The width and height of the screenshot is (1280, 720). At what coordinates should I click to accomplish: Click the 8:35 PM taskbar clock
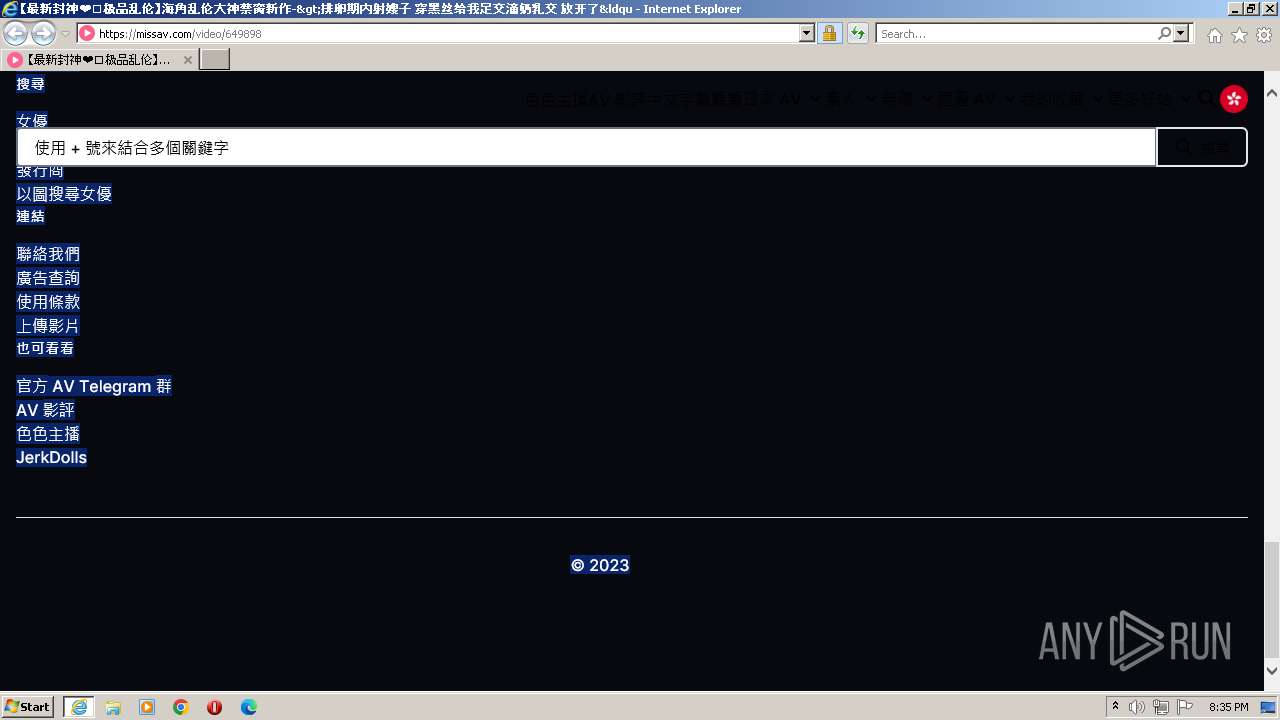(1228, 707)
